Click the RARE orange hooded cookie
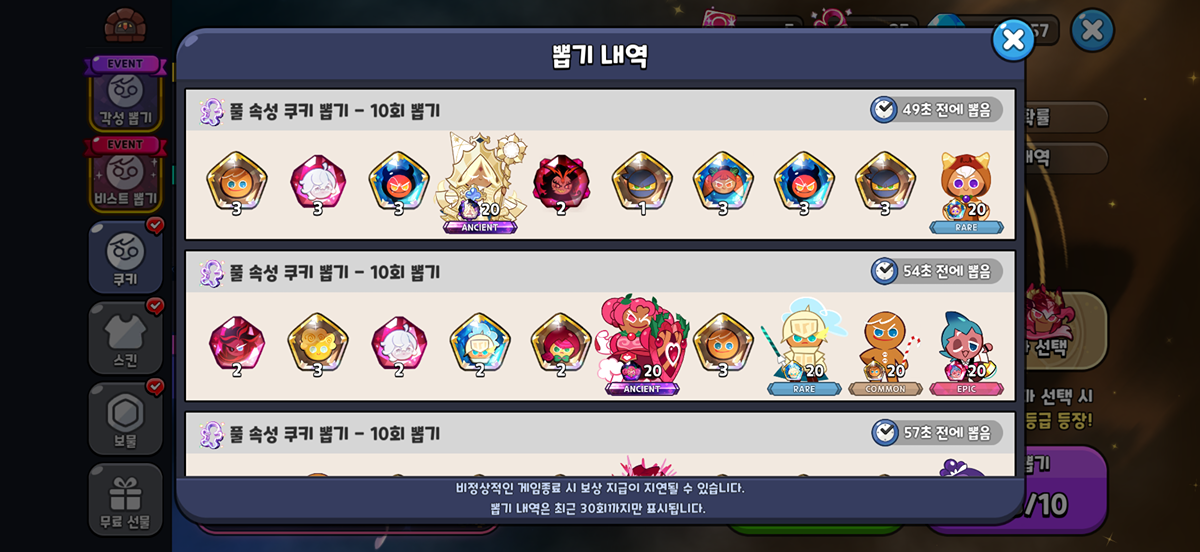 (966, 190)
